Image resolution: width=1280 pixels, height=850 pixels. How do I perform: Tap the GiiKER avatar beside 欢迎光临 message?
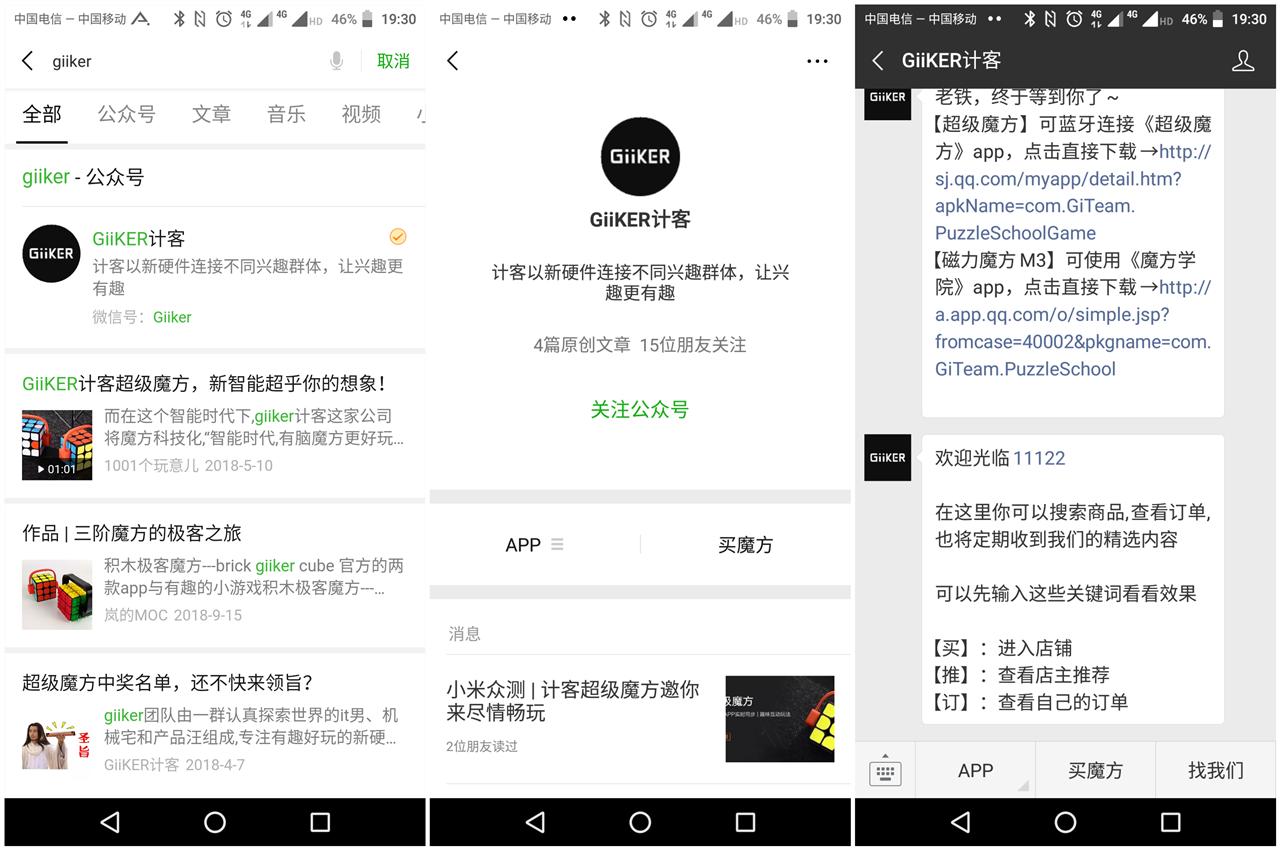click(x=888, y=458)
